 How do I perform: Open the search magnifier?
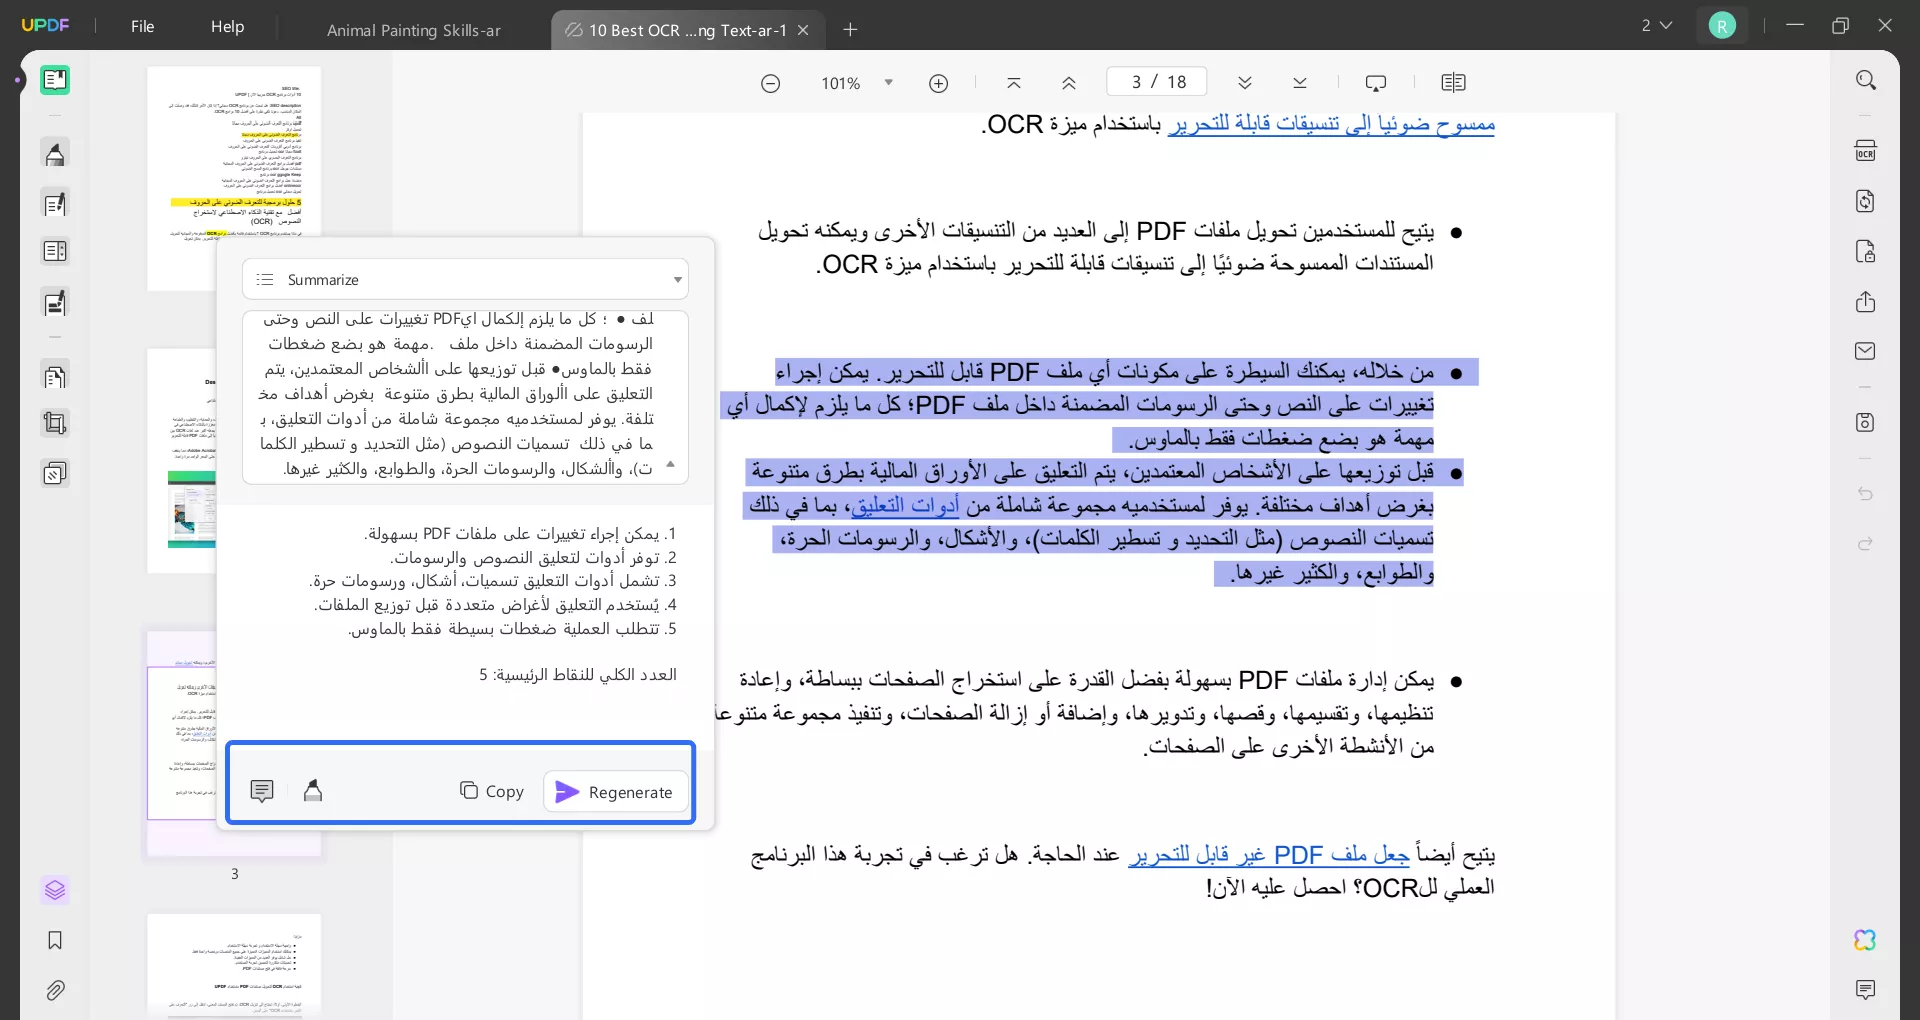[1866, 80]
